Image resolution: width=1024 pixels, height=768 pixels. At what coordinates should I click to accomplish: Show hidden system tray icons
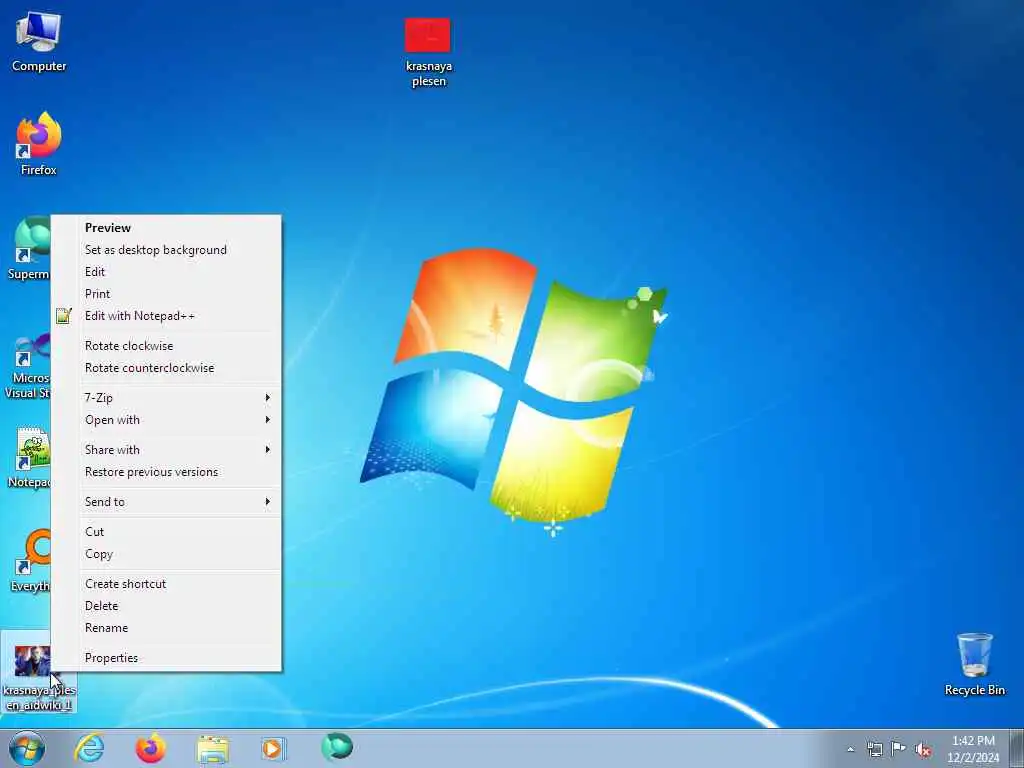click(x=850, y=749)
